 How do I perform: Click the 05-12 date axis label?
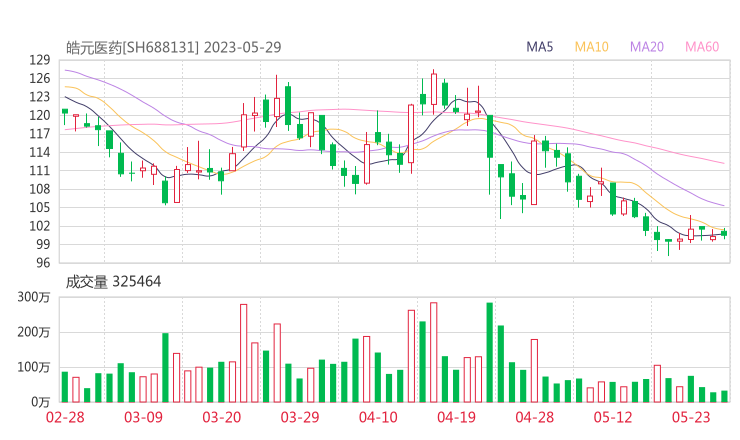click(613, 417)
